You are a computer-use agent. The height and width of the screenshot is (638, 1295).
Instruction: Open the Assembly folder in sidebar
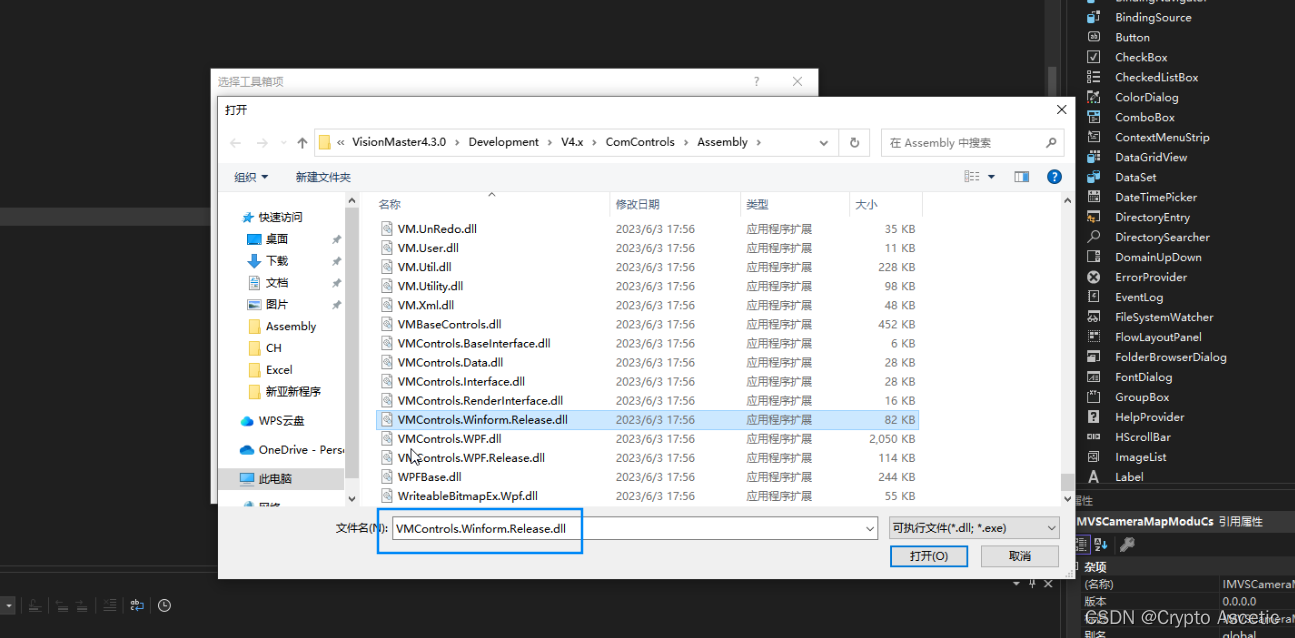point(281,327)
